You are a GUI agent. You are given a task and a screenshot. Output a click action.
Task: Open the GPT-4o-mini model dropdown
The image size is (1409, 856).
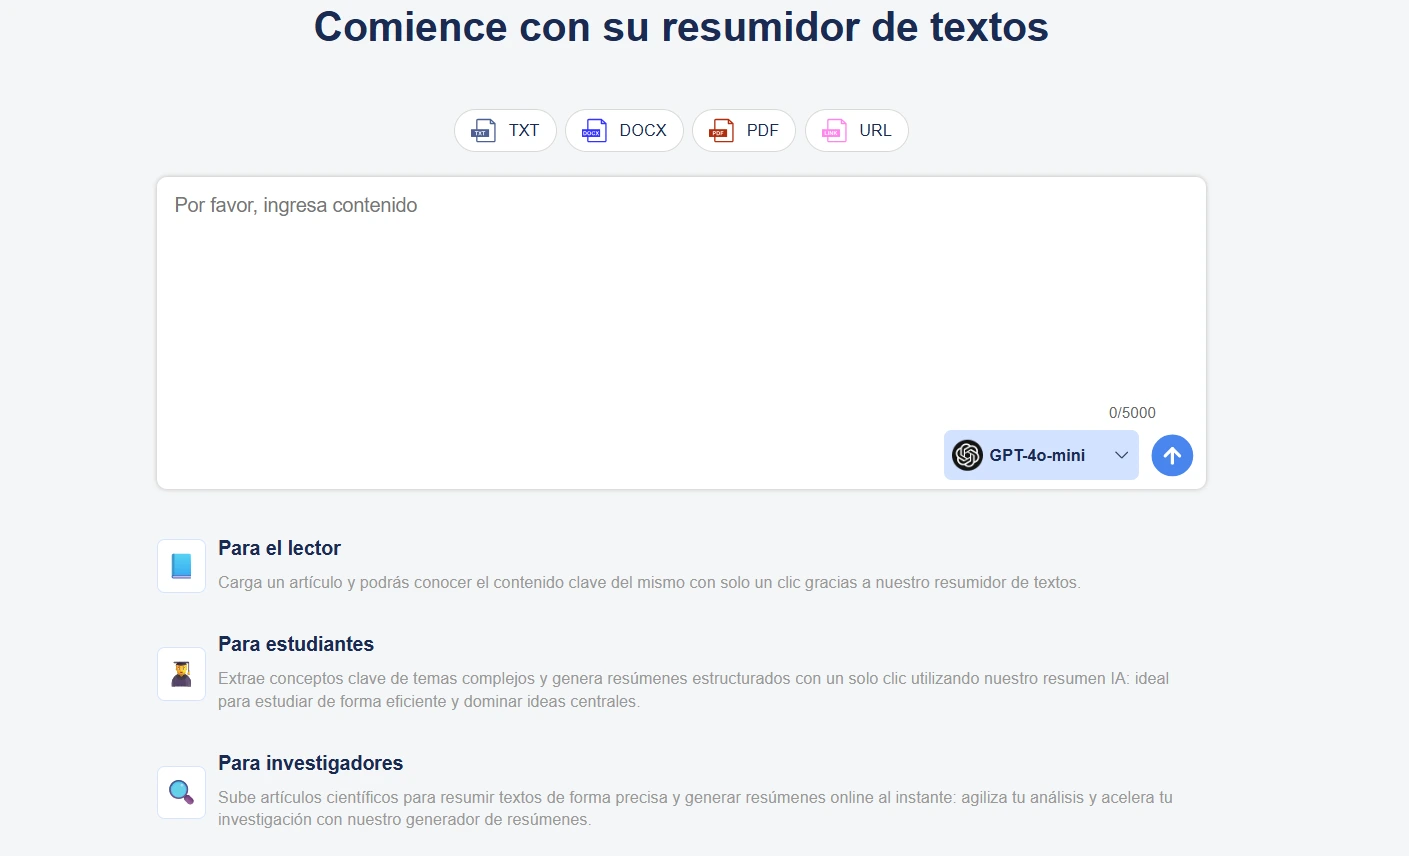click(x=1041, y=455)
